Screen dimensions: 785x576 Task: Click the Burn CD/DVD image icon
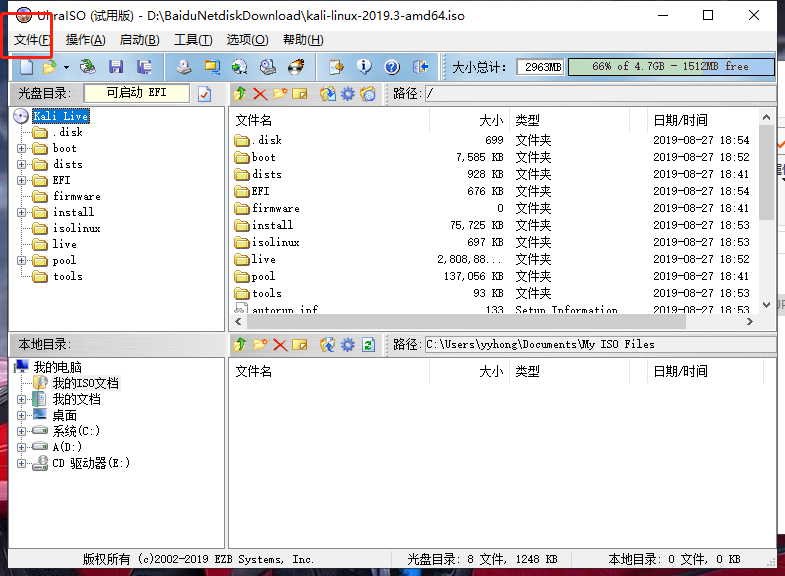296,67
